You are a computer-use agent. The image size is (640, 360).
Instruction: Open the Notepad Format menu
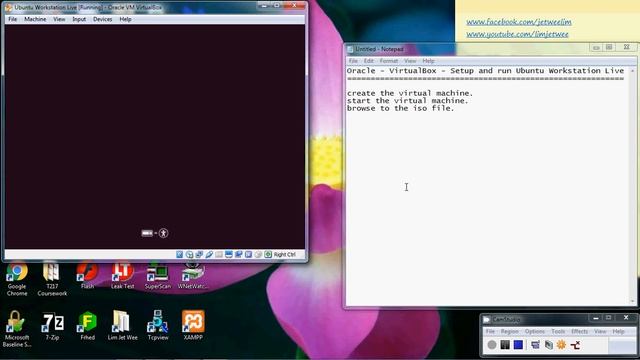[x=389, y=61]
